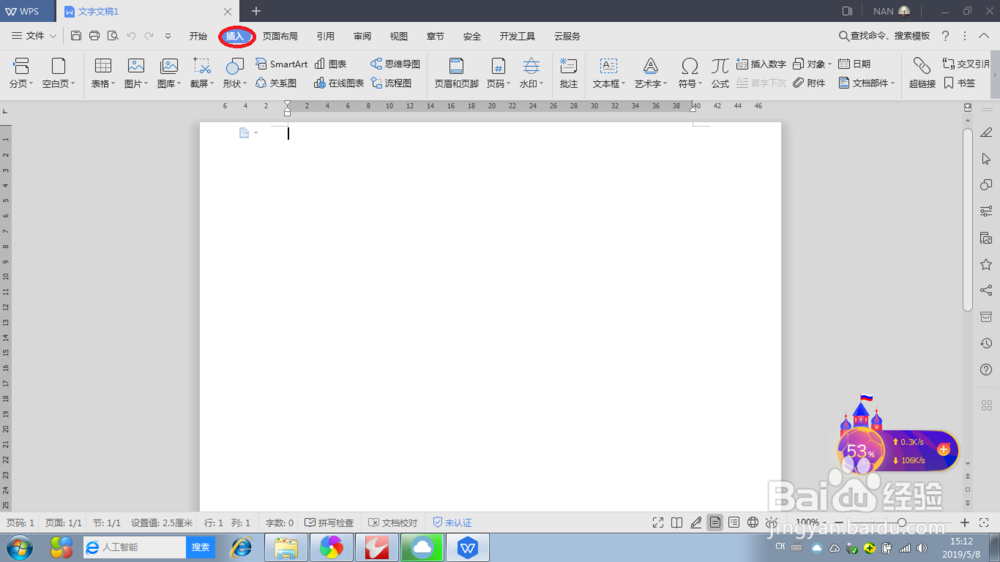This screenshot has width=1000, height=562.
Task: Save the document from quick toolbar
Action: [76, 36]
